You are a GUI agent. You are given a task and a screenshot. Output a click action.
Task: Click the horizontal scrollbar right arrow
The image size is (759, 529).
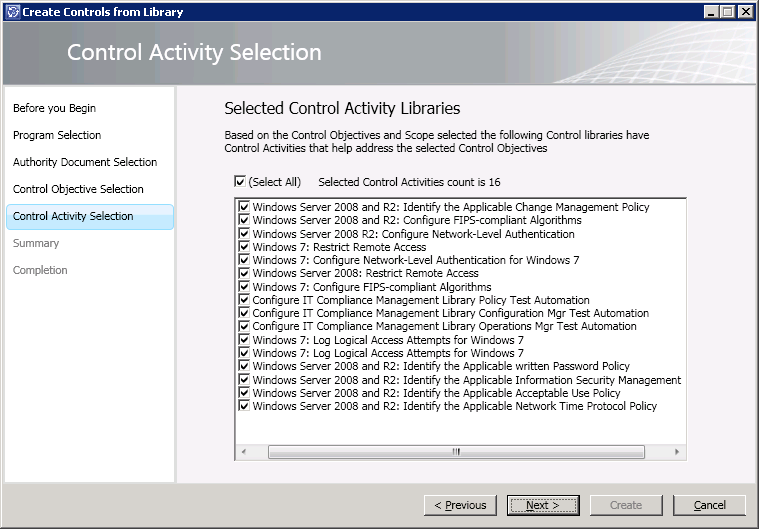click(677, 452)
